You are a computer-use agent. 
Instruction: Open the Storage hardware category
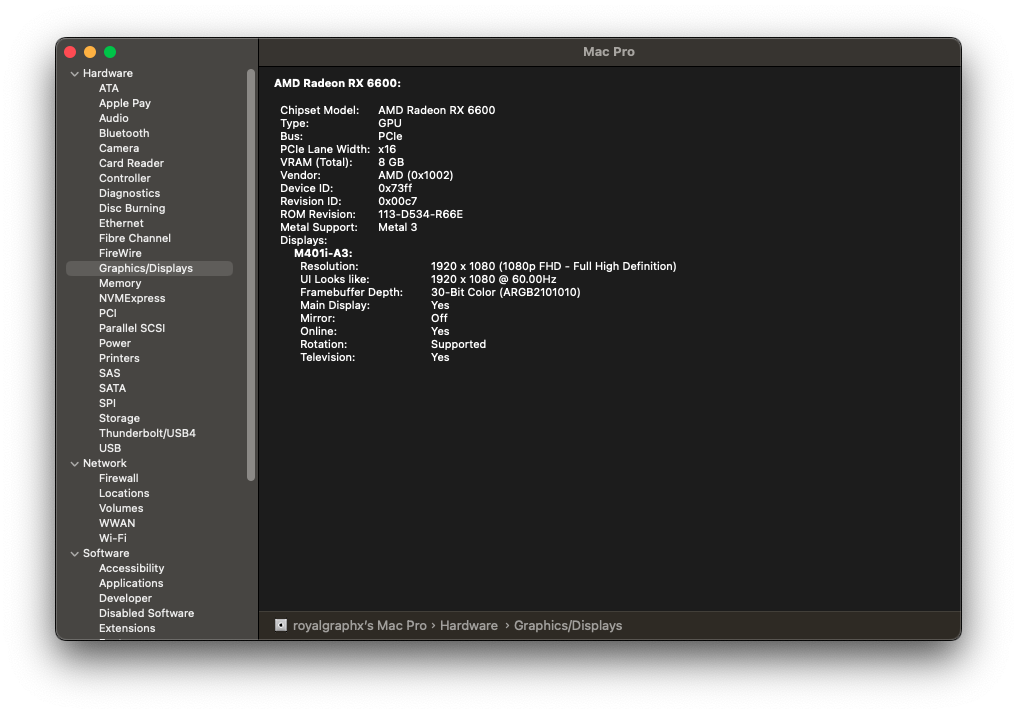click(119, 418)
